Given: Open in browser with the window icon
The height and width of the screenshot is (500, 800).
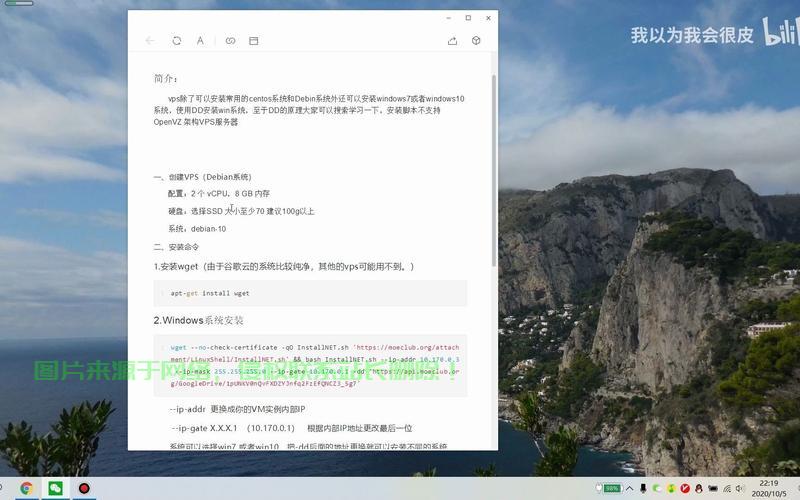Looking at the screenshot, I should [x=254, y=41].
